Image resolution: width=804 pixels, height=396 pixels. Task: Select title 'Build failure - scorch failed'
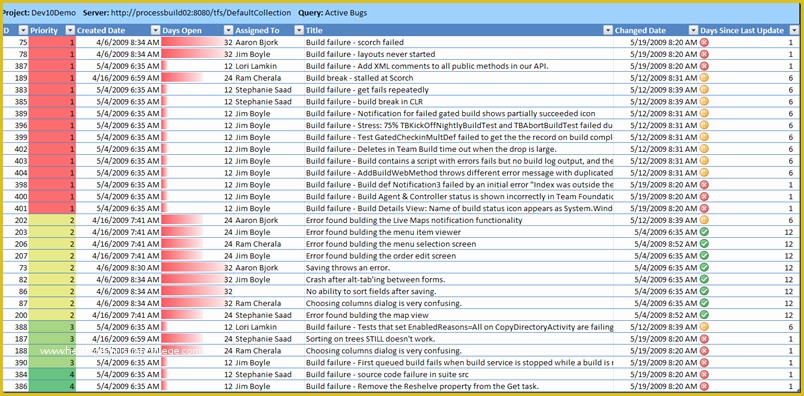pos(355,43)
